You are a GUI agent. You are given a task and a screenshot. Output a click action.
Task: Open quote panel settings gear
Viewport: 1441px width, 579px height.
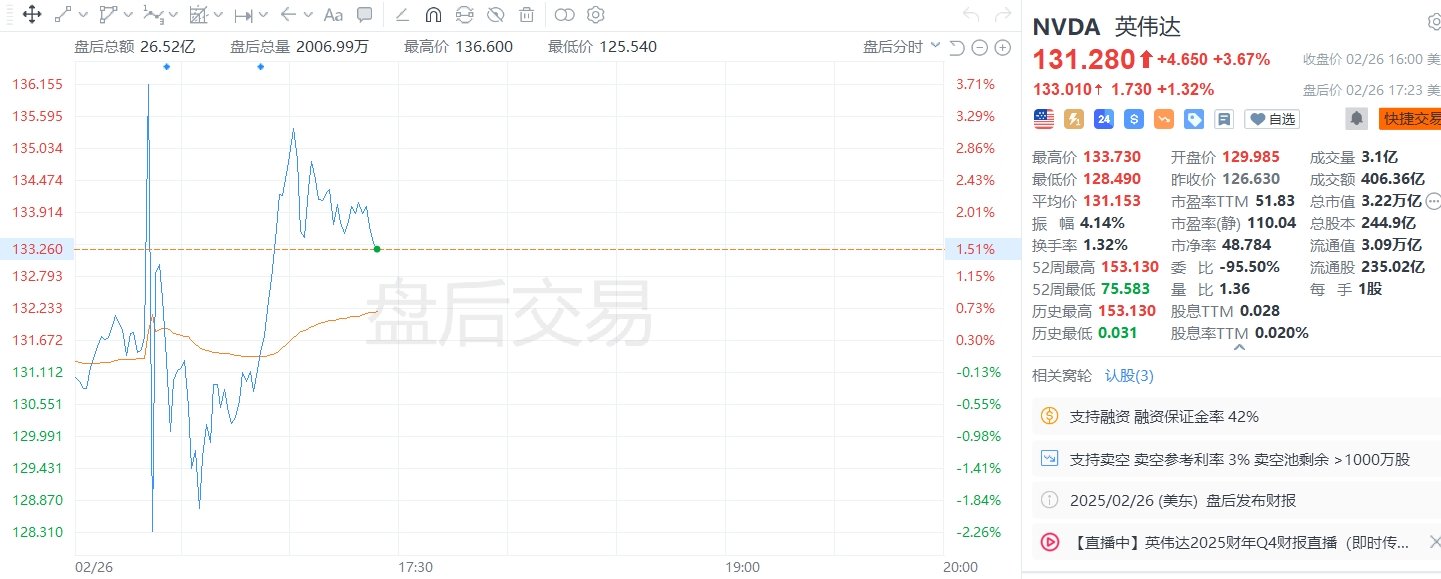(x=1433, y=22)
